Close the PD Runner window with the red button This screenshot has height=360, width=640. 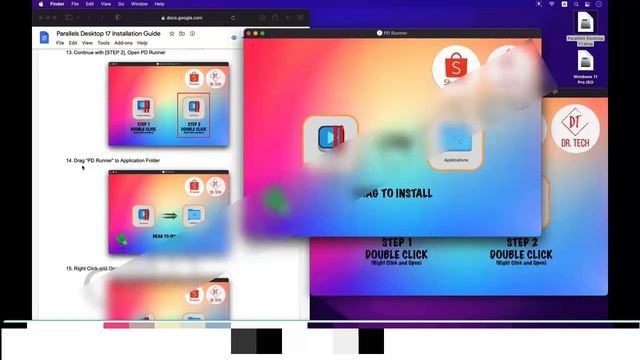click(249, 33)
